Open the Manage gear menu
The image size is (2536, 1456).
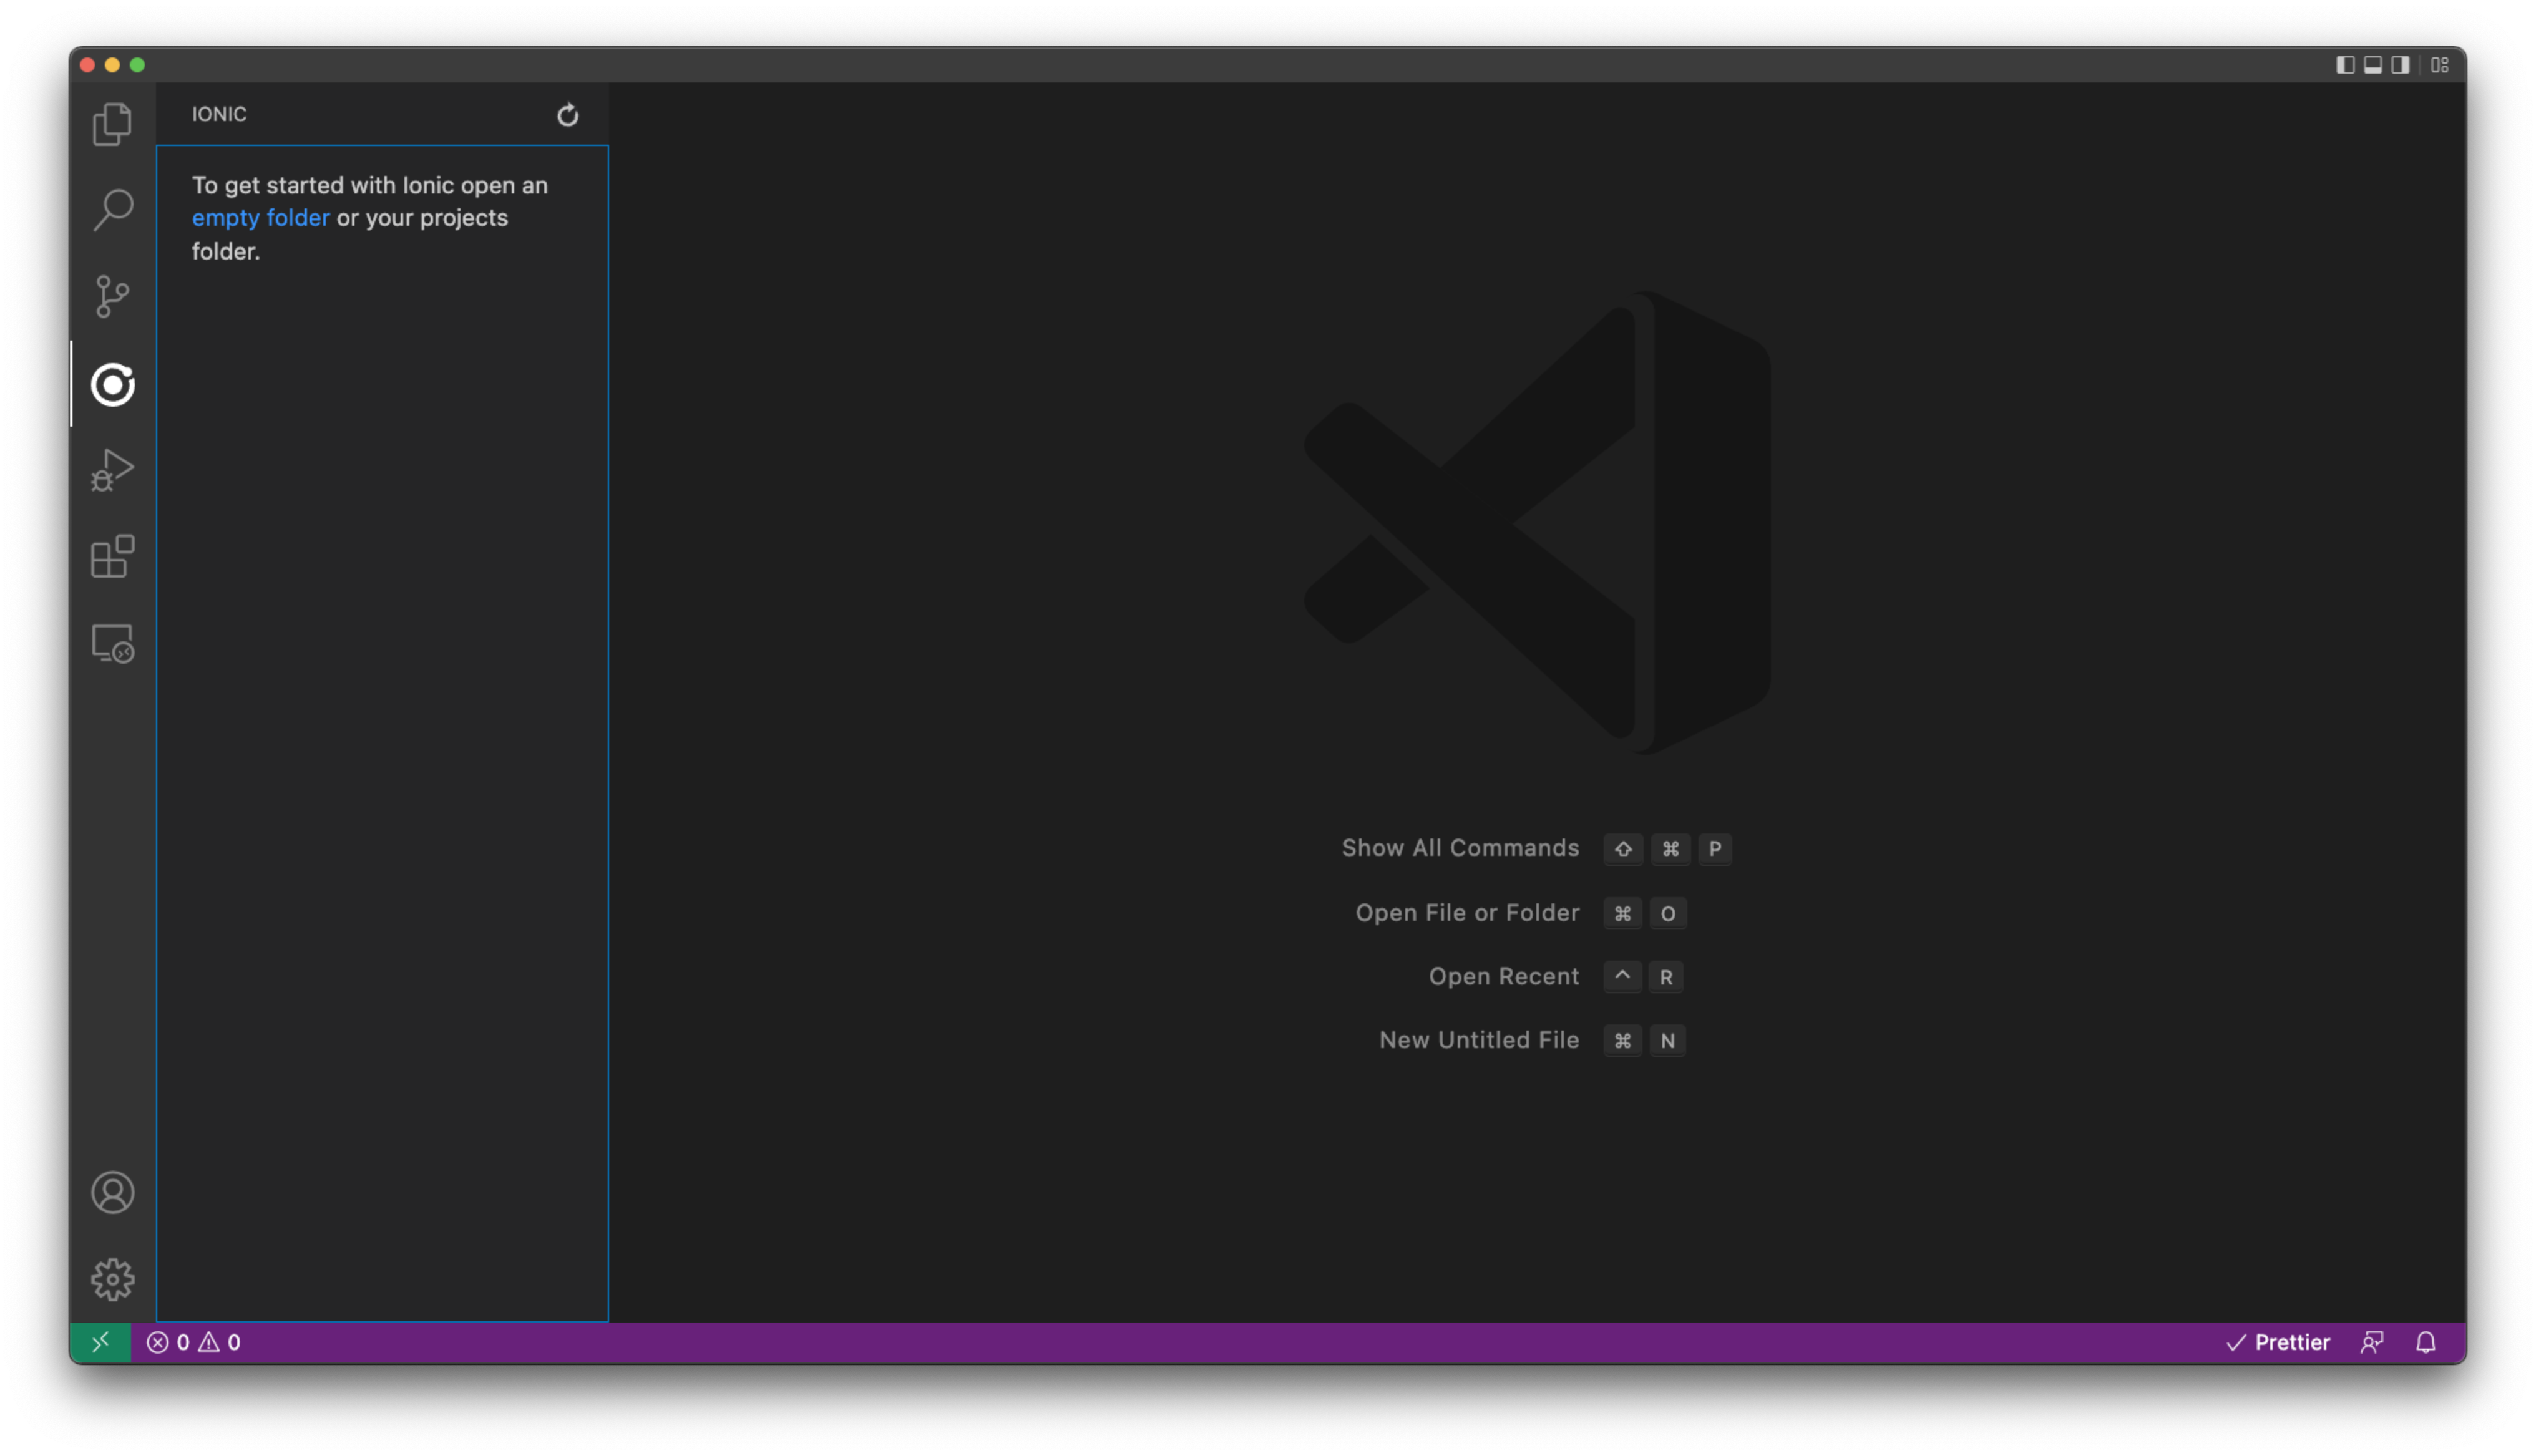[112, 1280]
